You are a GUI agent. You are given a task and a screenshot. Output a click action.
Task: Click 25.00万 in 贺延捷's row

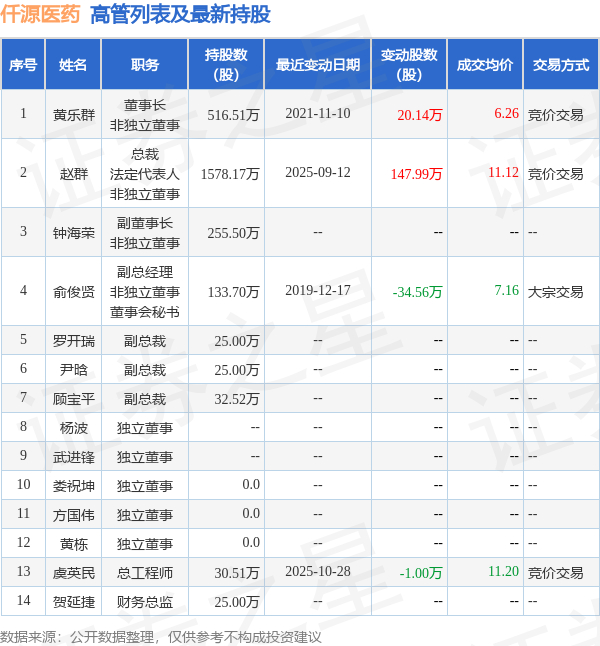click(237, 602)
